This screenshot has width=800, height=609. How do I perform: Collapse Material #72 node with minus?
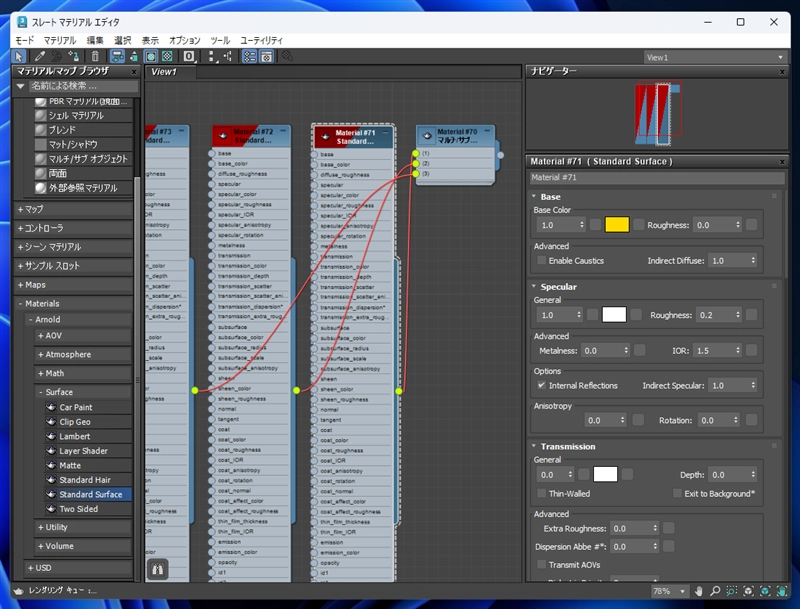click(x=283, y=131)
